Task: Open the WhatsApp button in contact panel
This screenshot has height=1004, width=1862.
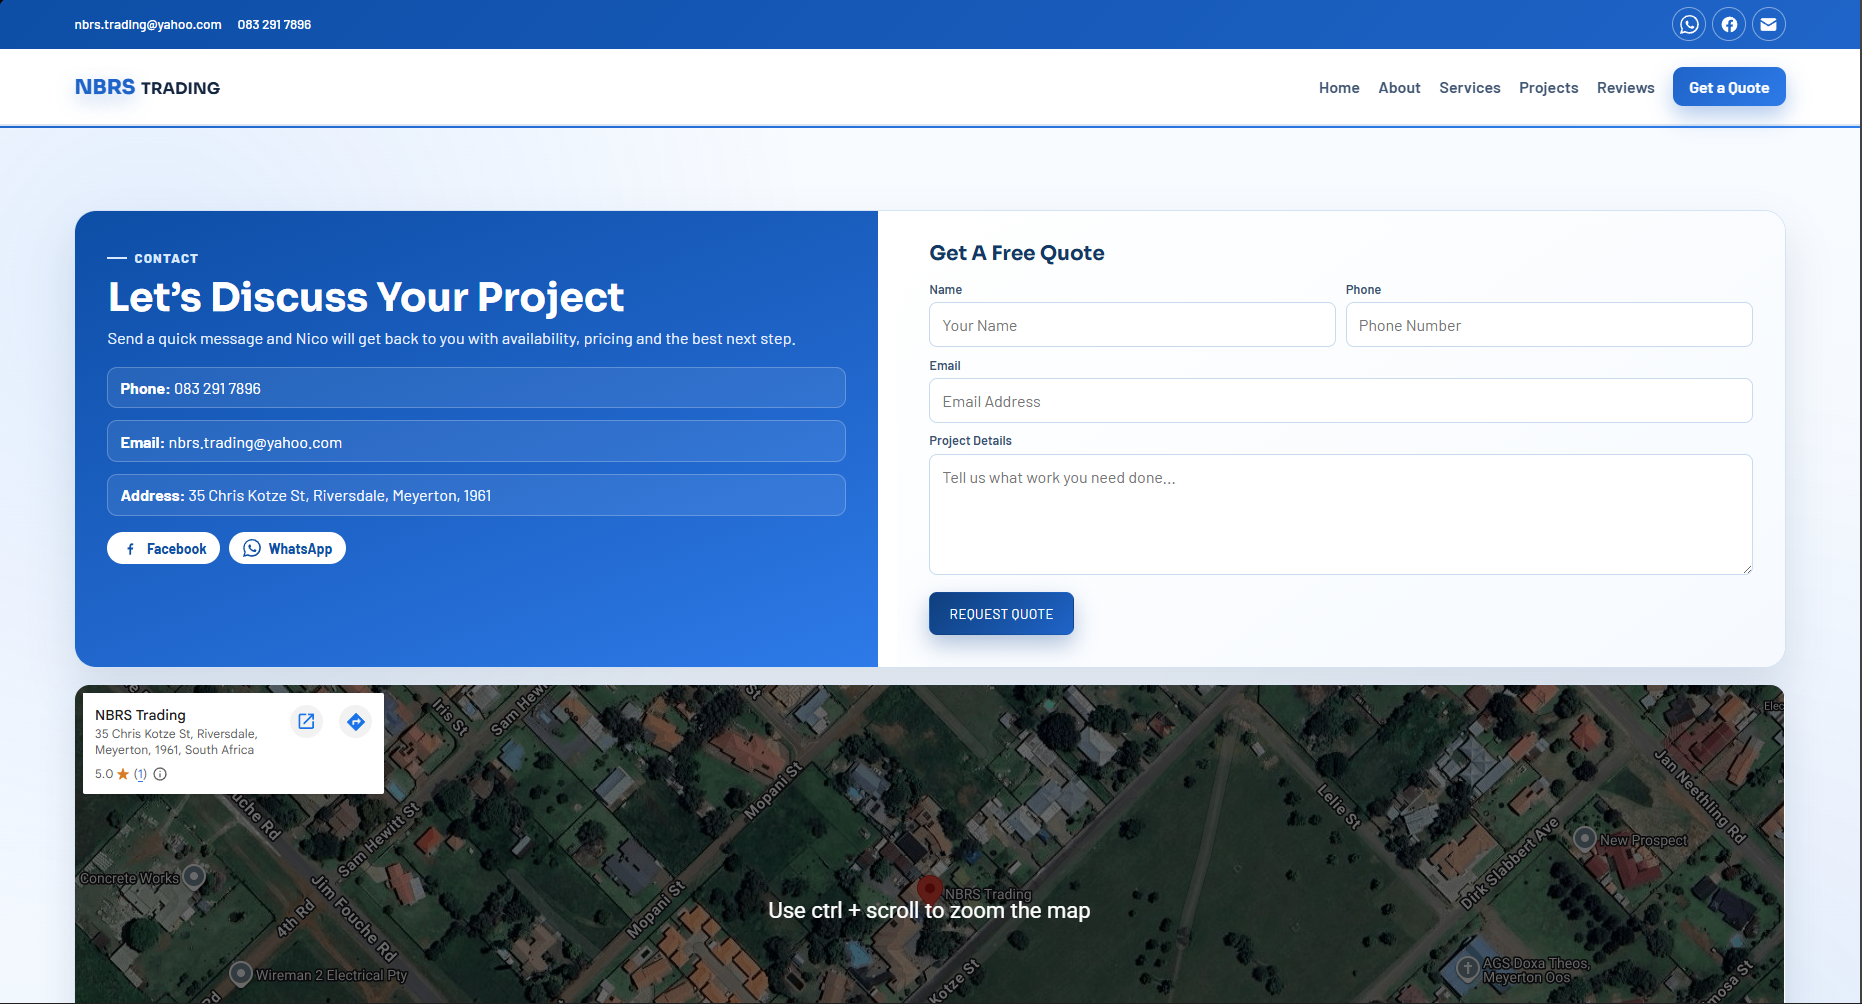Action: (287, 548)
